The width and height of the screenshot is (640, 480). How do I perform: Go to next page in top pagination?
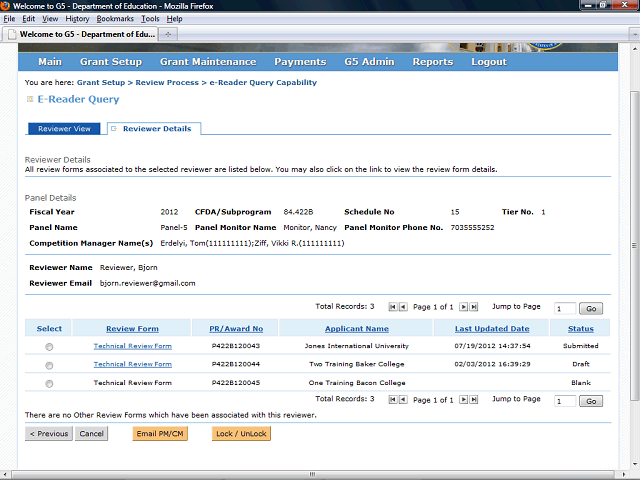point(463,307)
